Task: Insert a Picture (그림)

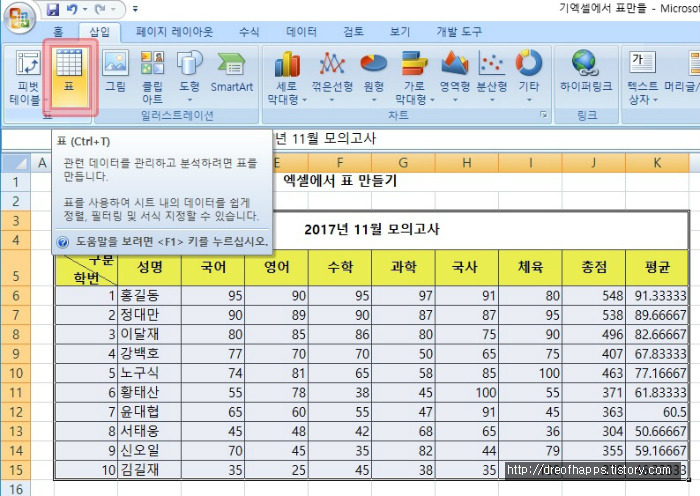Action: (115, 71)
